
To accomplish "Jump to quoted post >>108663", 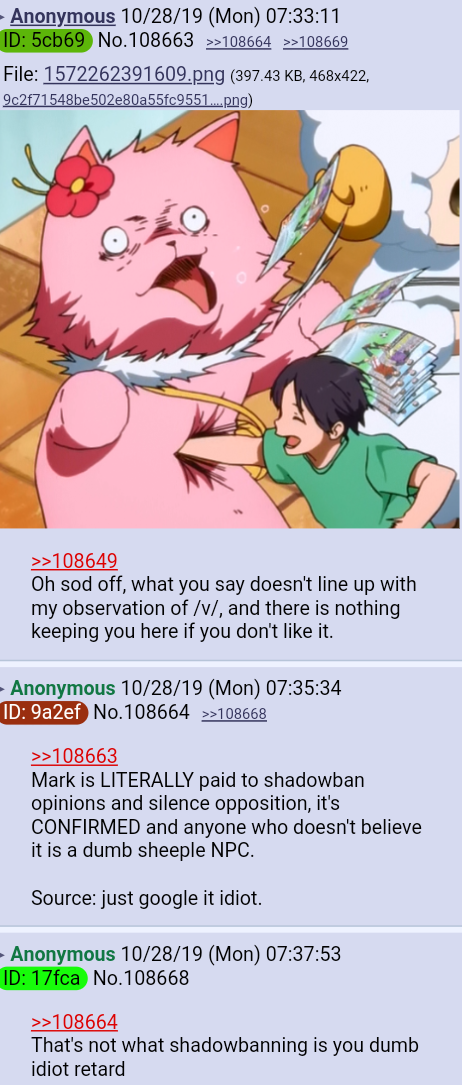I will pos(75,756).
